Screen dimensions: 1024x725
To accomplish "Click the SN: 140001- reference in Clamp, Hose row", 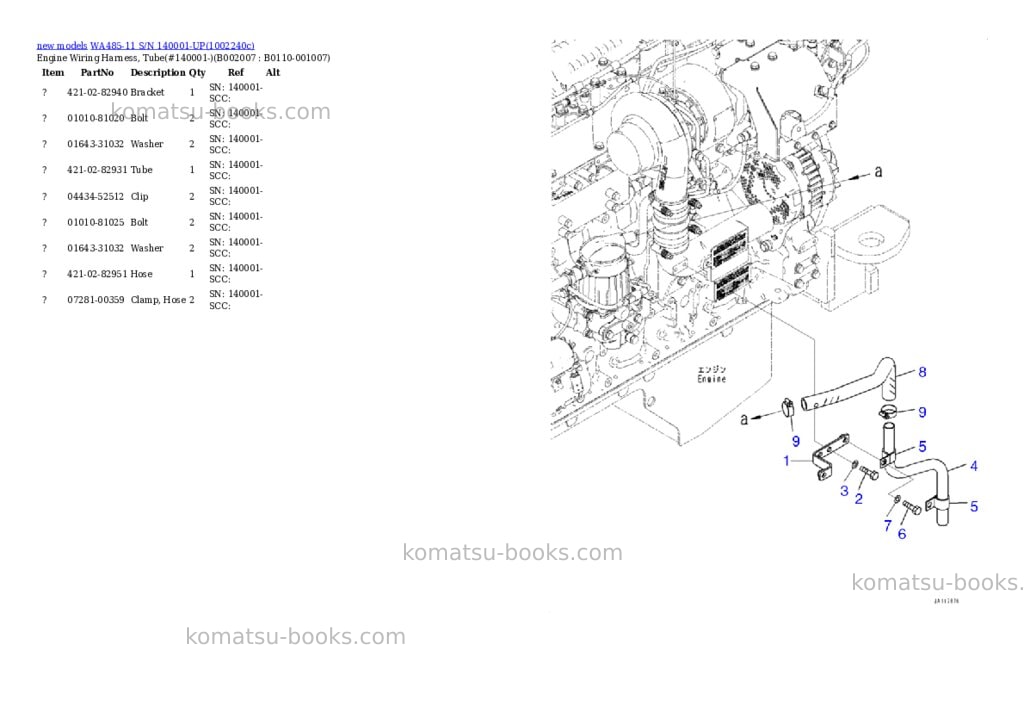I will (x=236, y=294).
